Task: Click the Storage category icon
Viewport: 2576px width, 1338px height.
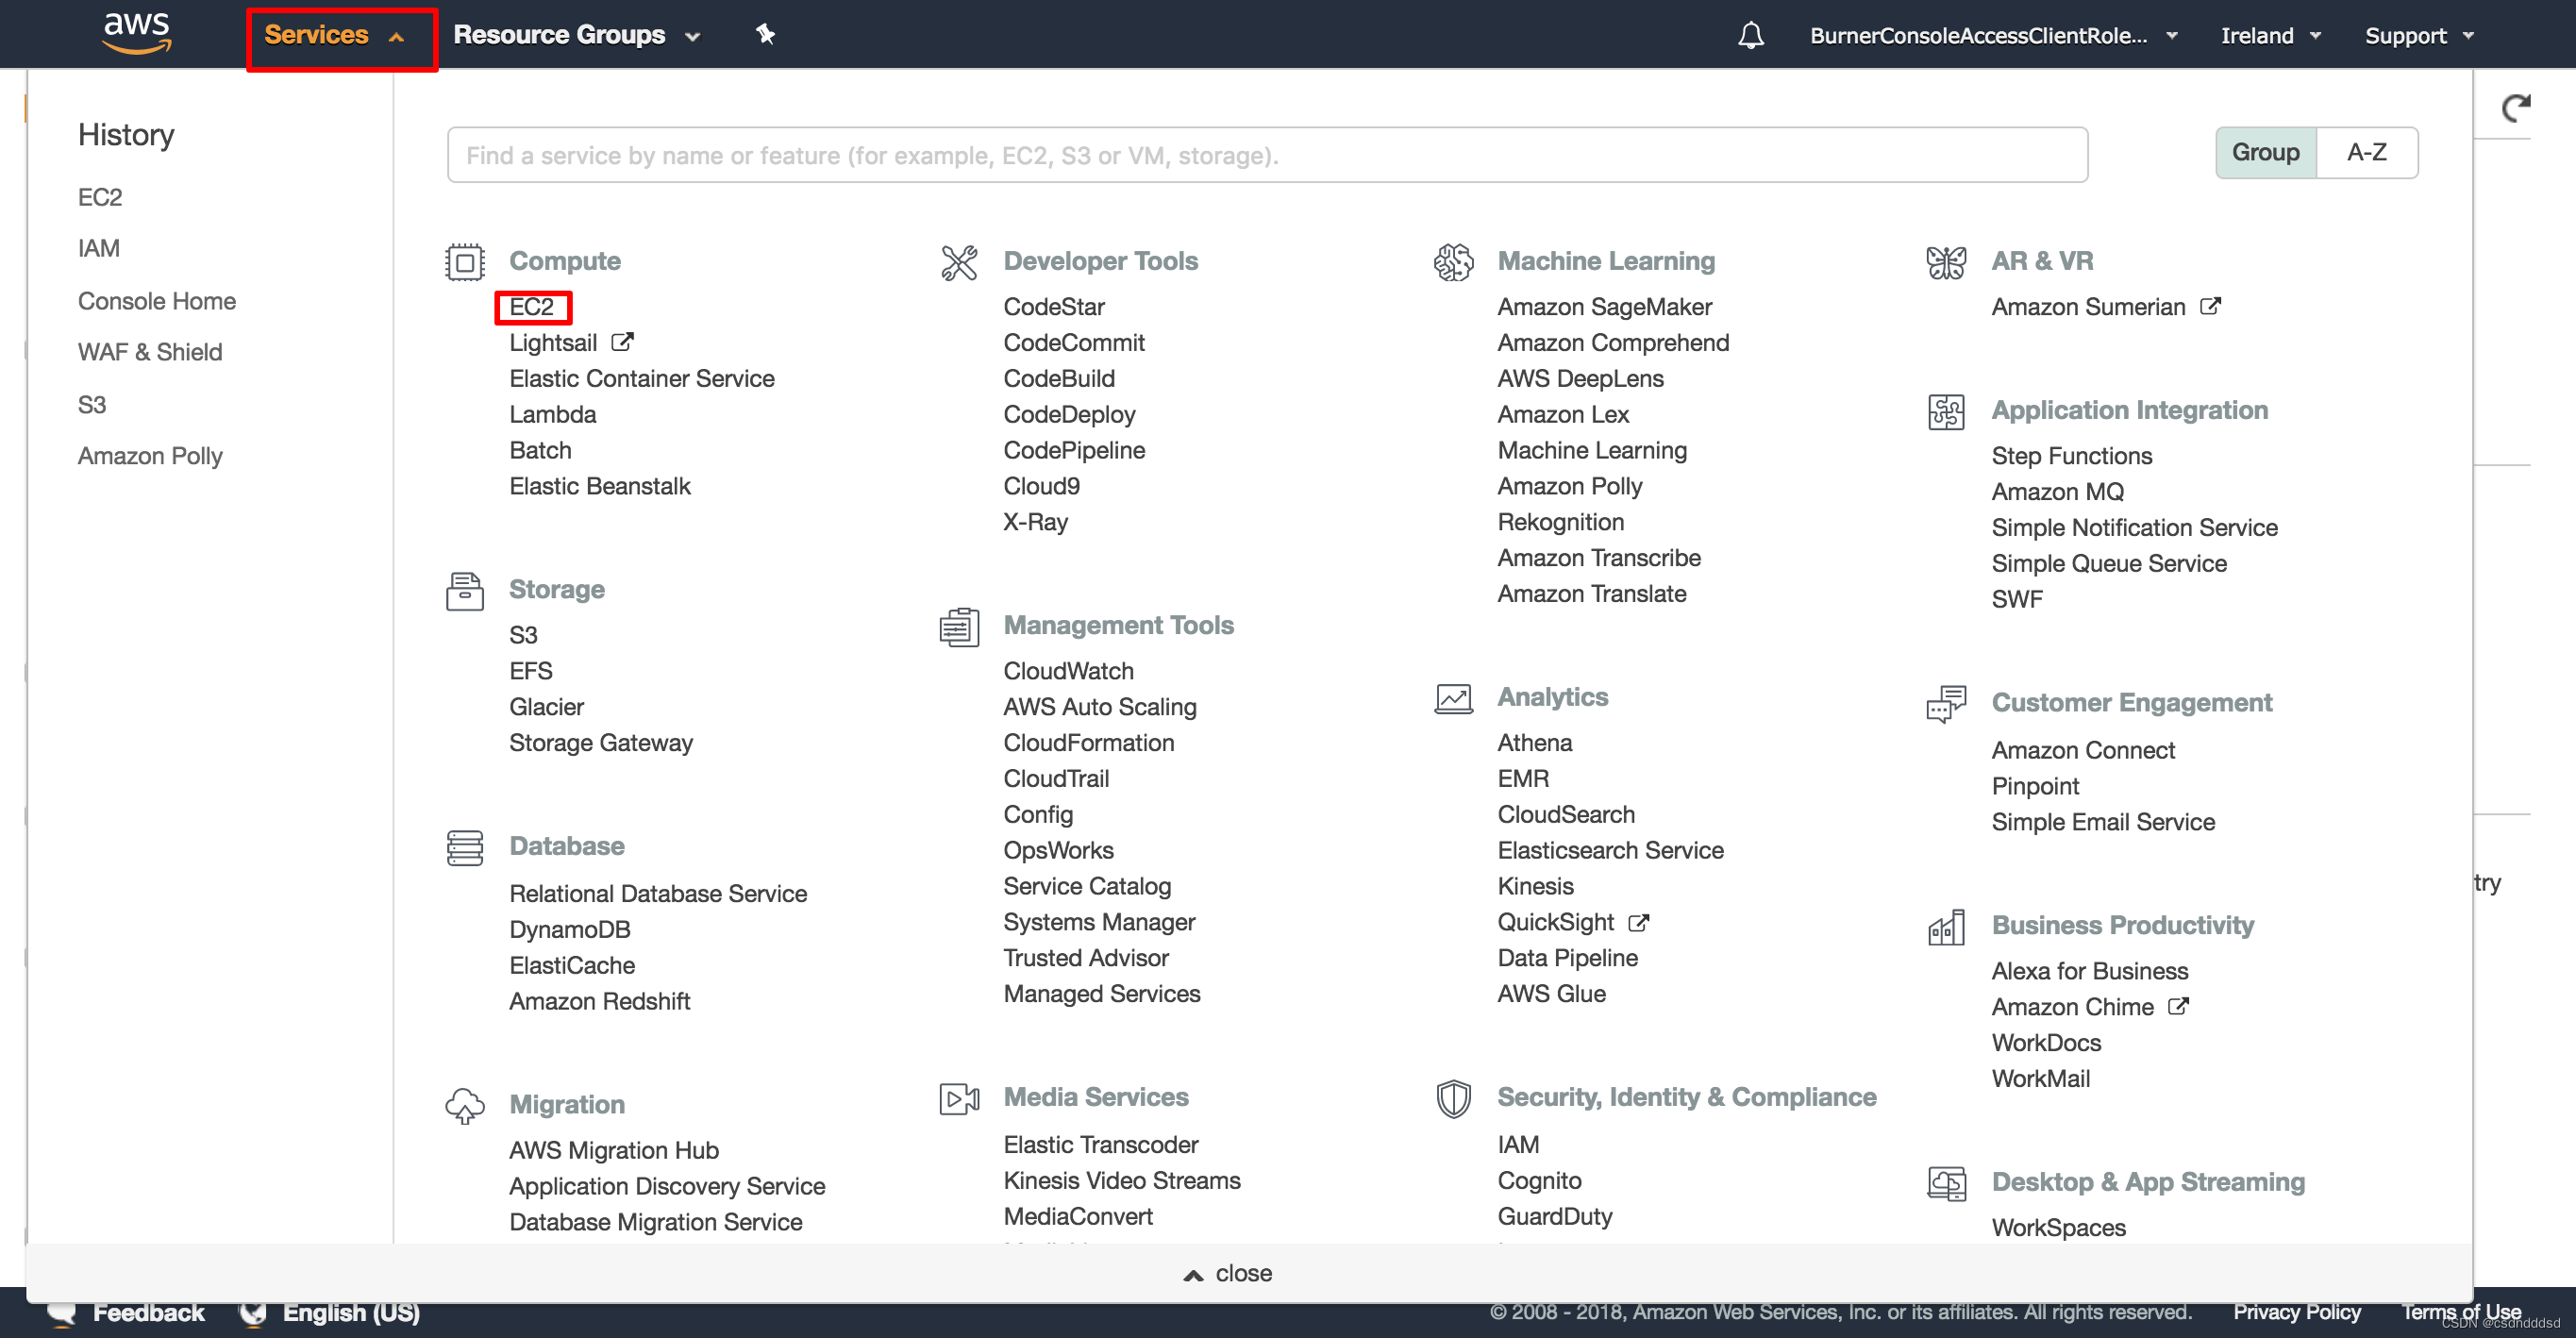Action: [x=465, y=591]
